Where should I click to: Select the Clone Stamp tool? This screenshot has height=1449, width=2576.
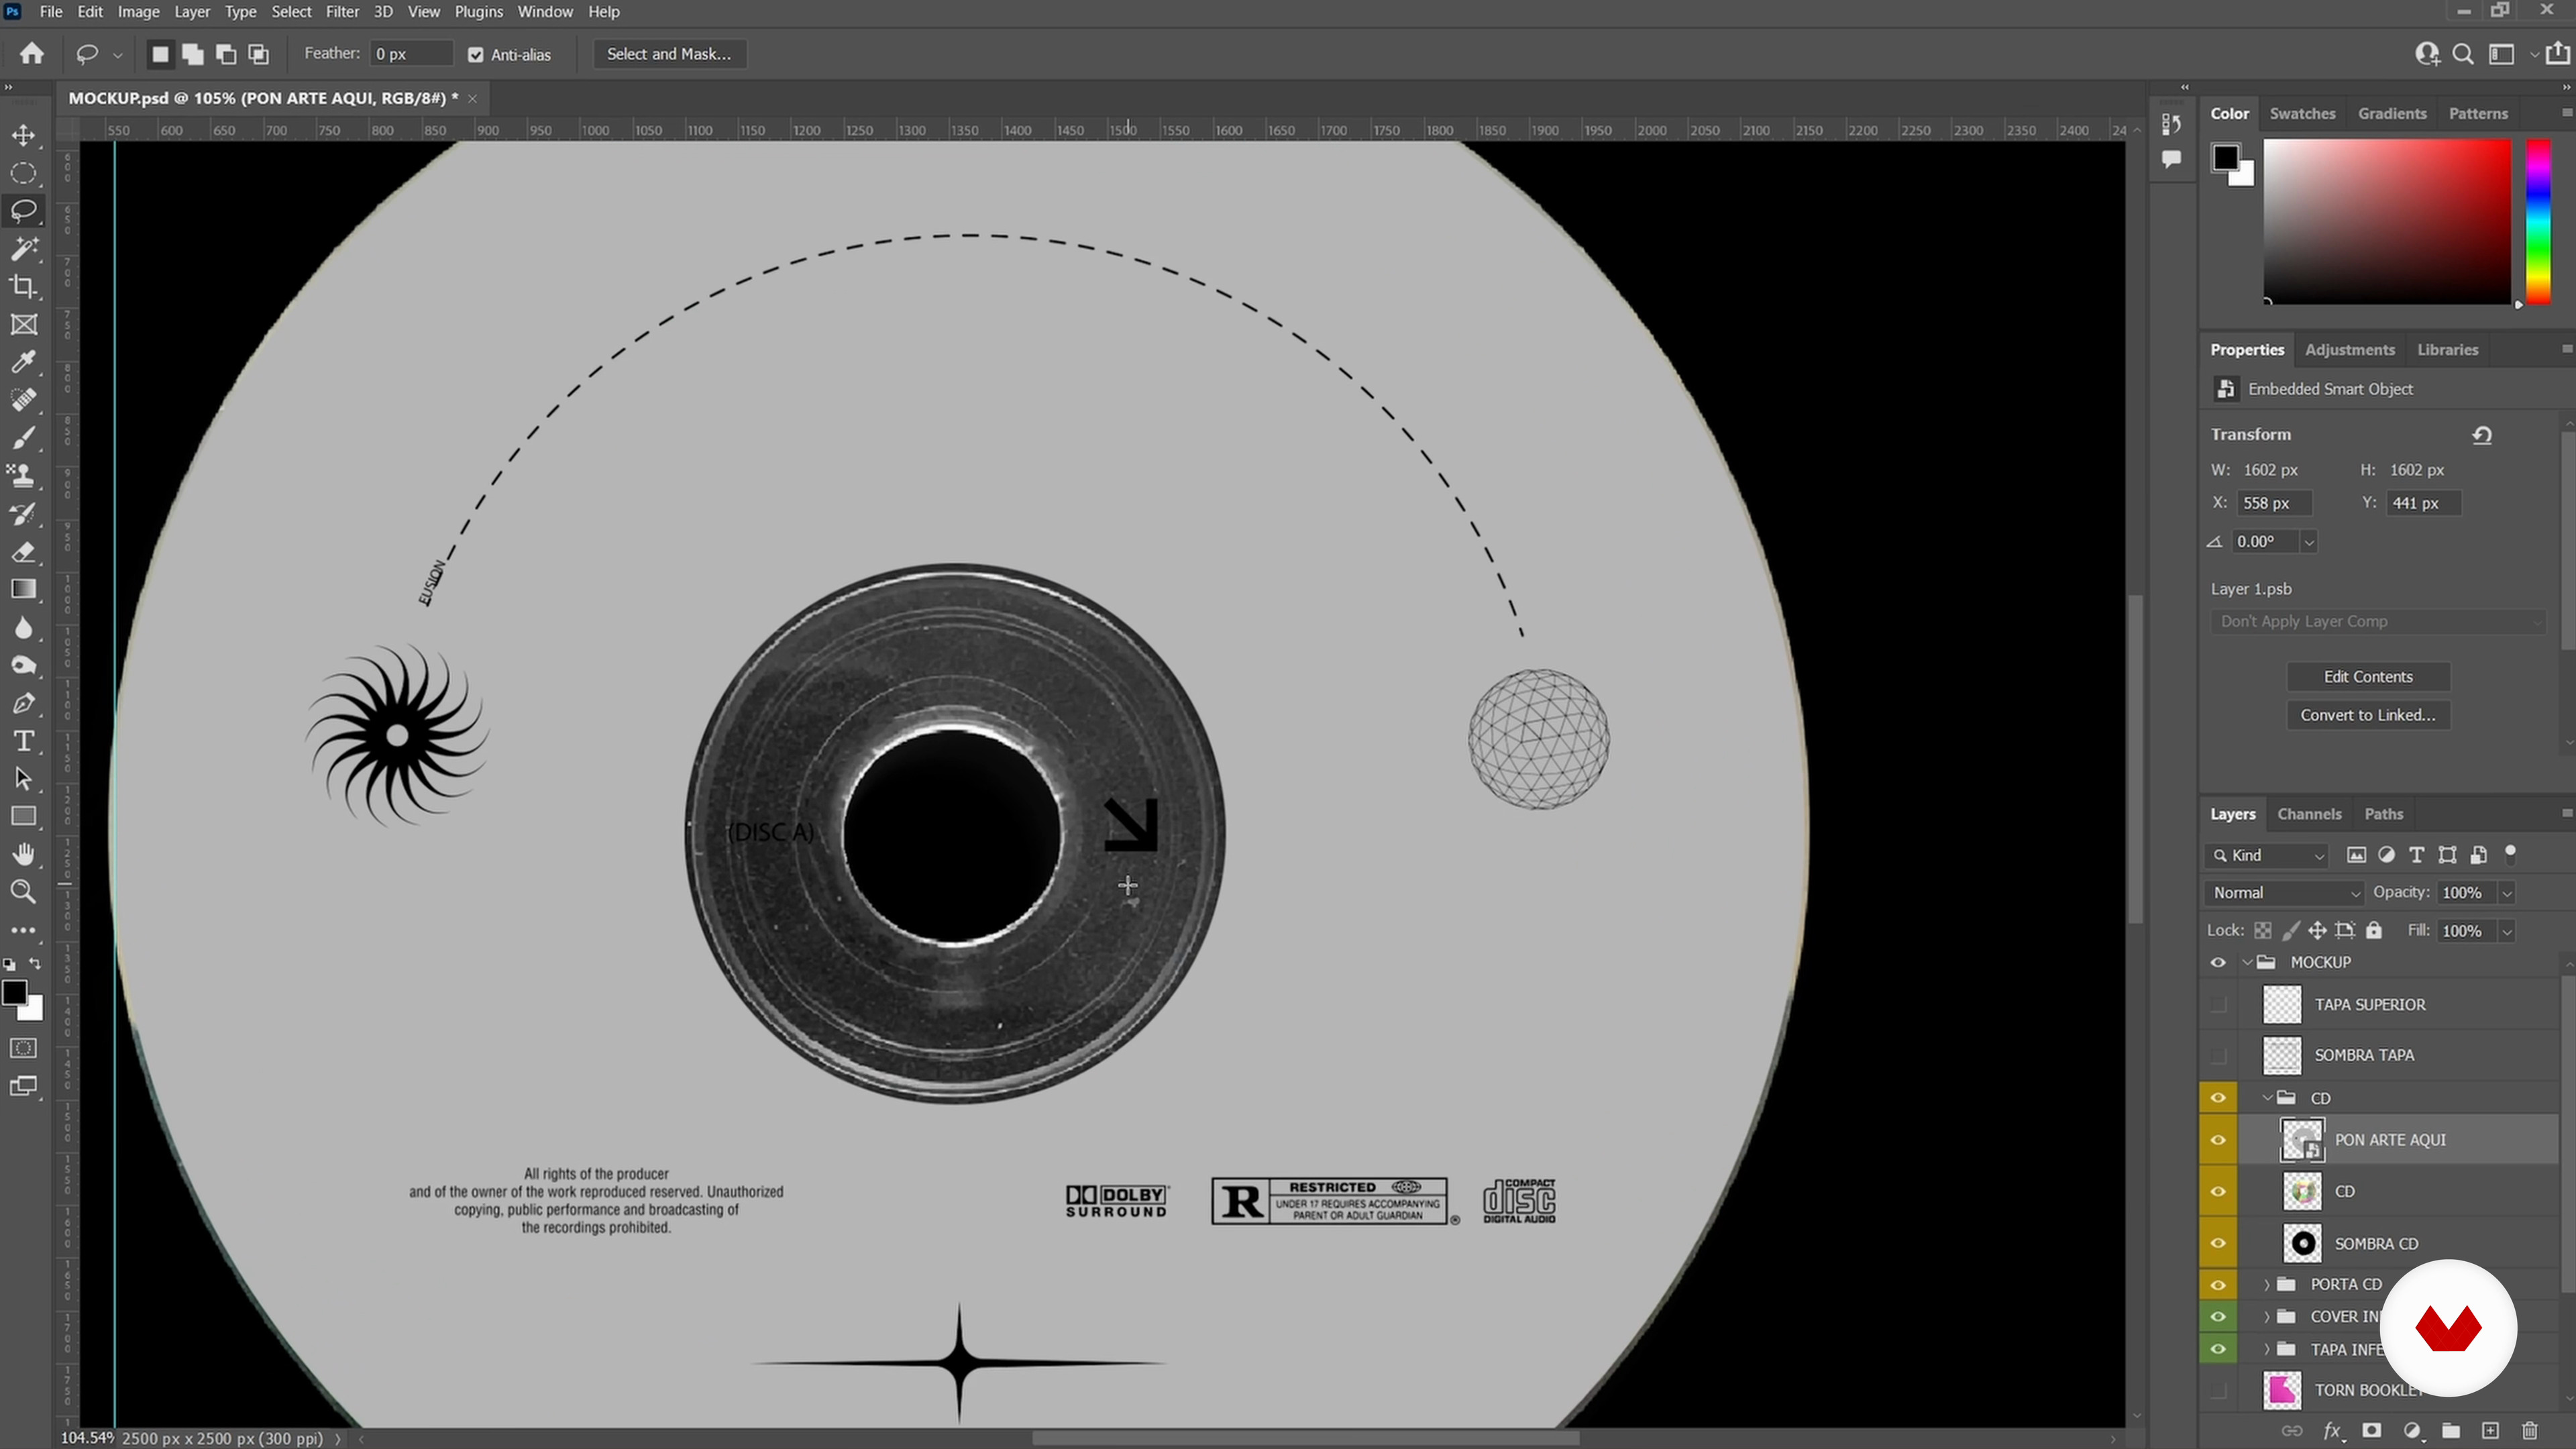pos(23,476)
